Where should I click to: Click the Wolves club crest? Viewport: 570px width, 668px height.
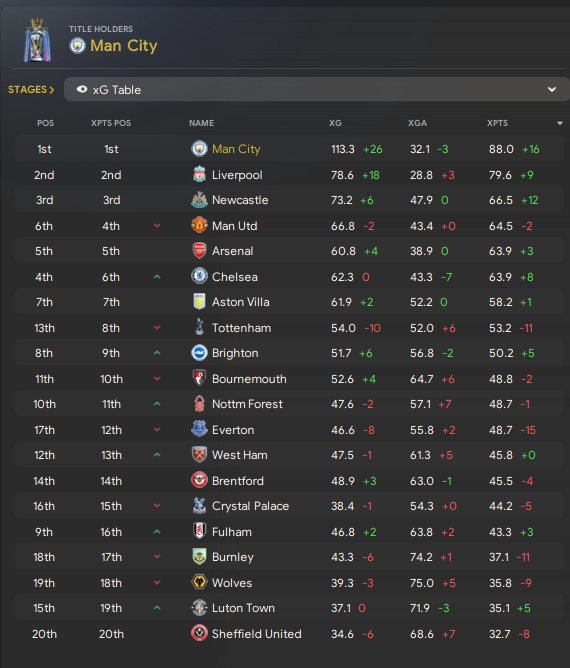(x=199, y=582)
